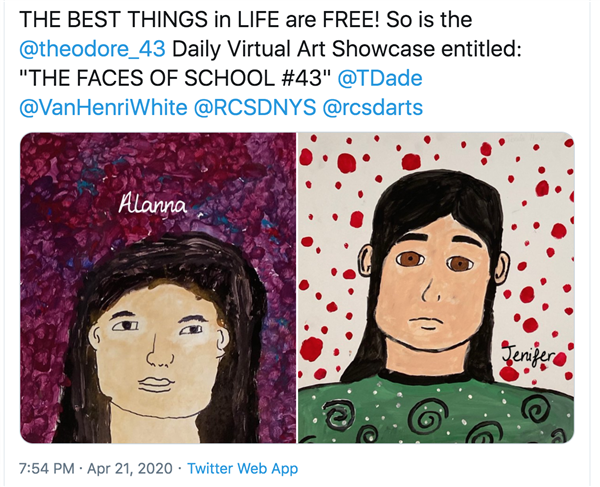Click the lips on the Alanna portrait
This screenshot has width=600, height=487.
[x=157, y=383]
